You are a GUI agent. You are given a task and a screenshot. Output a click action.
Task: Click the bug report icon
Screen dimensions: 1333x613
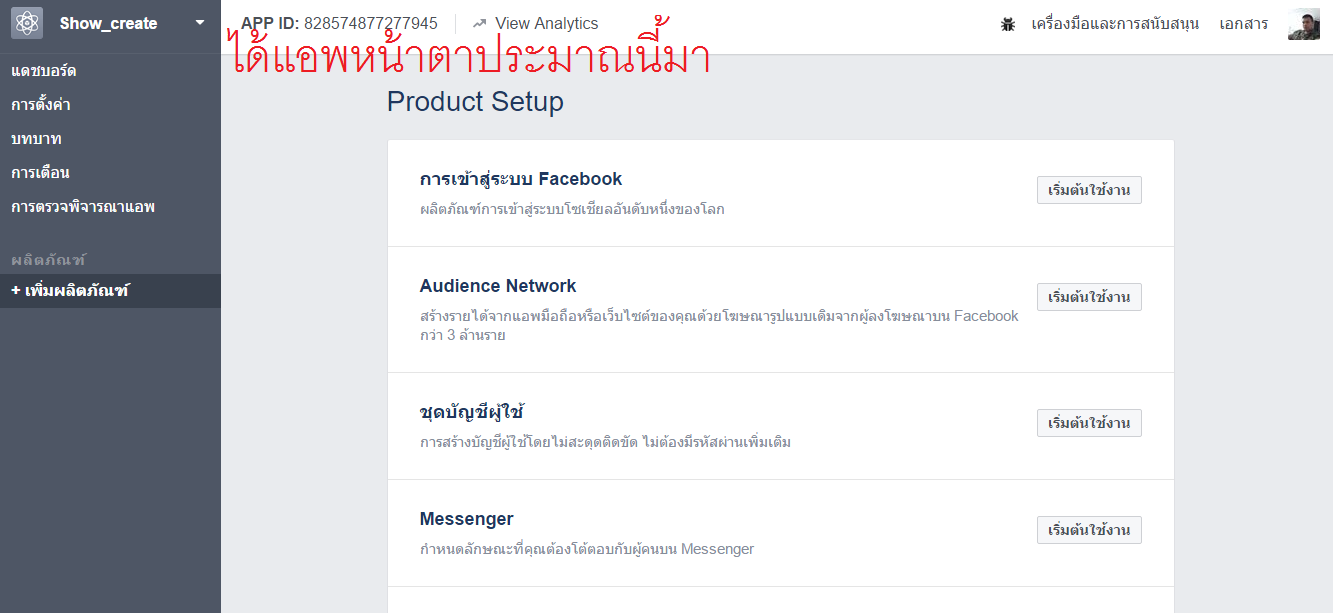click(1008, 24)
